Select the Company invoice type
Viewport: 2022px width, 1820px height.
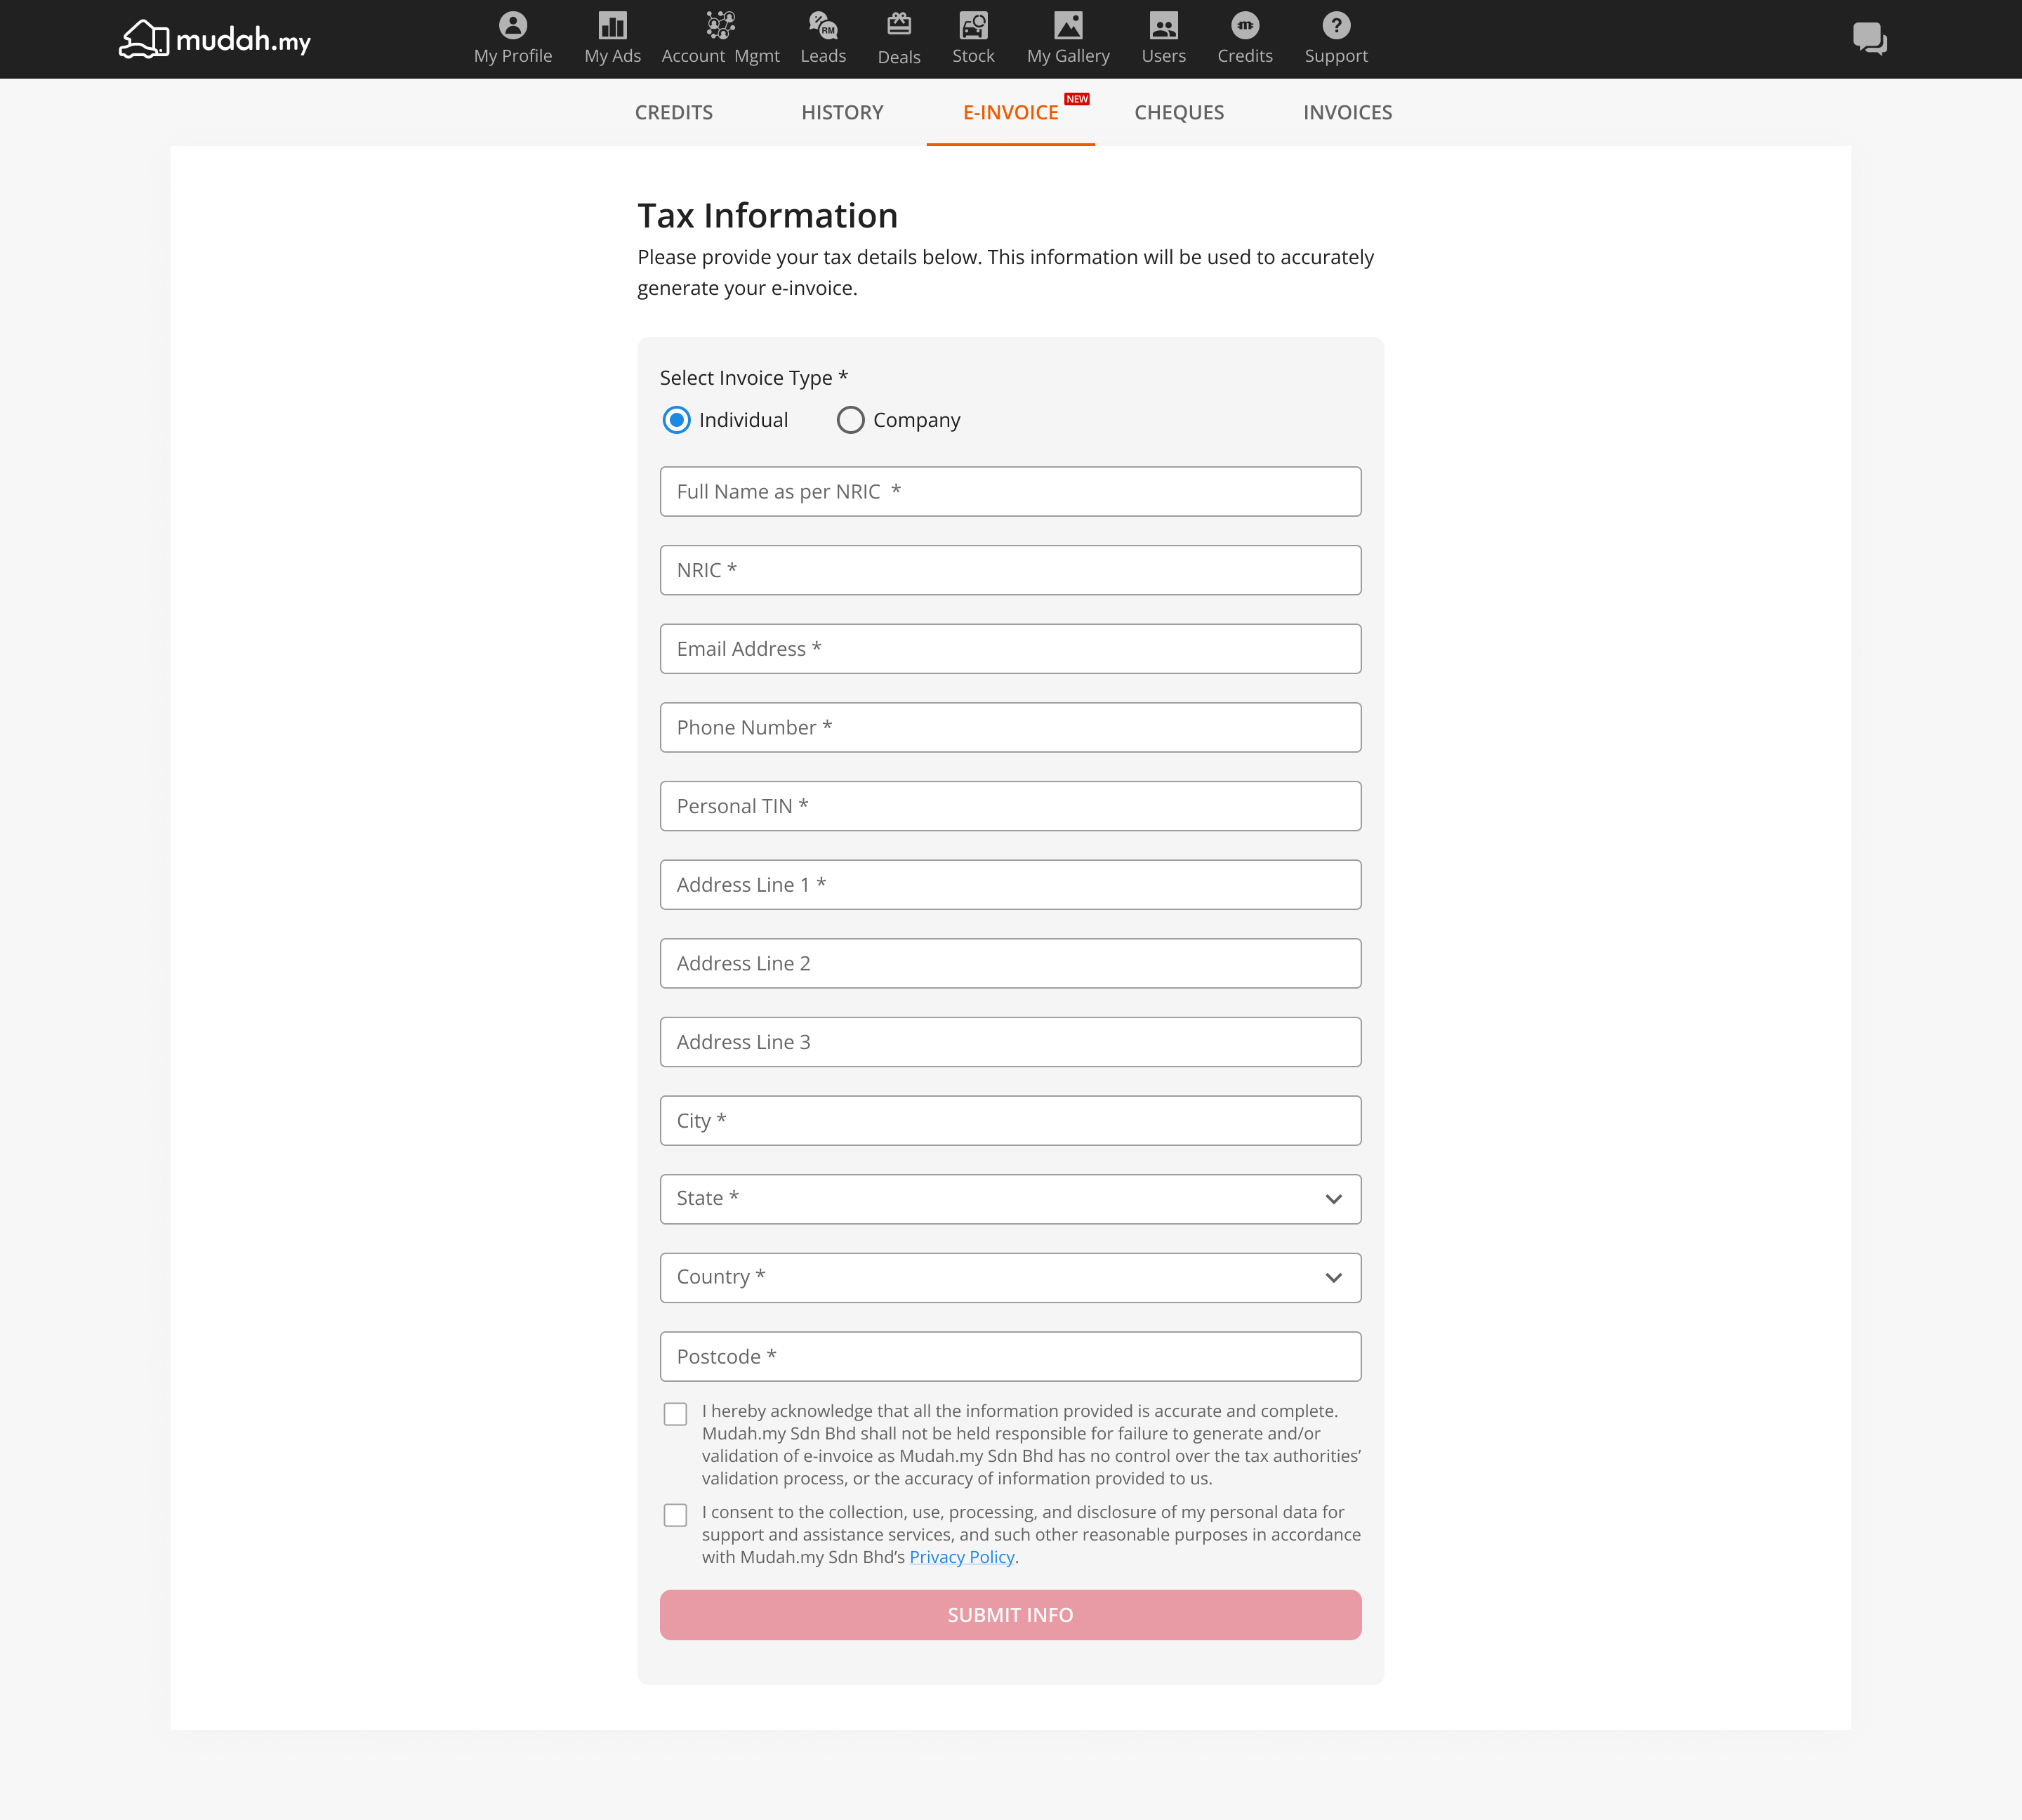pyautogui.click(x=850, y=420)
